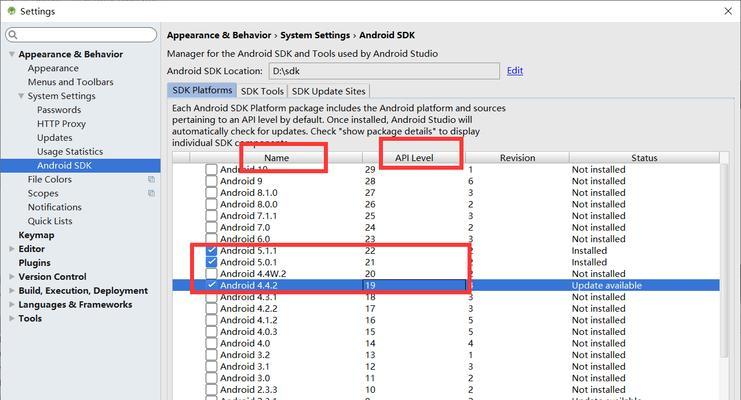Open File Colors settings
The image size is (741, 400).
tap(50, 179)
